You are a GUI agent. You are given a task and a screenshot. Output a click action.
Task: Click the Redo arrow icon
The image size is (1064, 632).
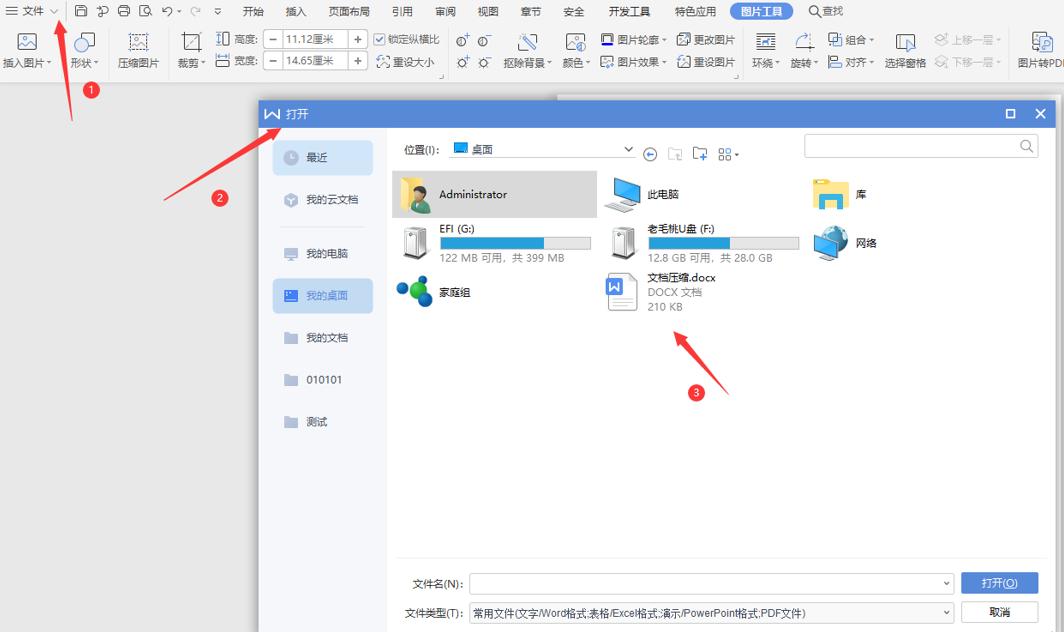pos(195,11)
